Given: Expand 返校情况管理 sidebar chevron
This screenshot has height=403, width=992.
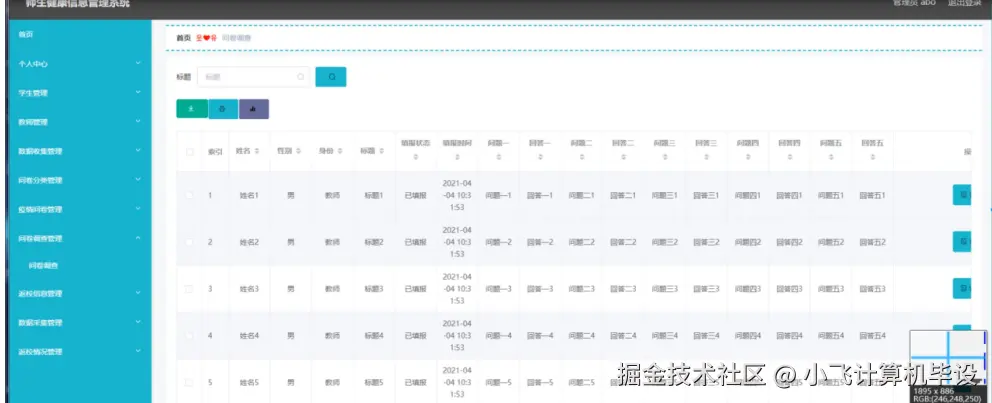Looking at the screenshot, I should [x=138, y=351].
